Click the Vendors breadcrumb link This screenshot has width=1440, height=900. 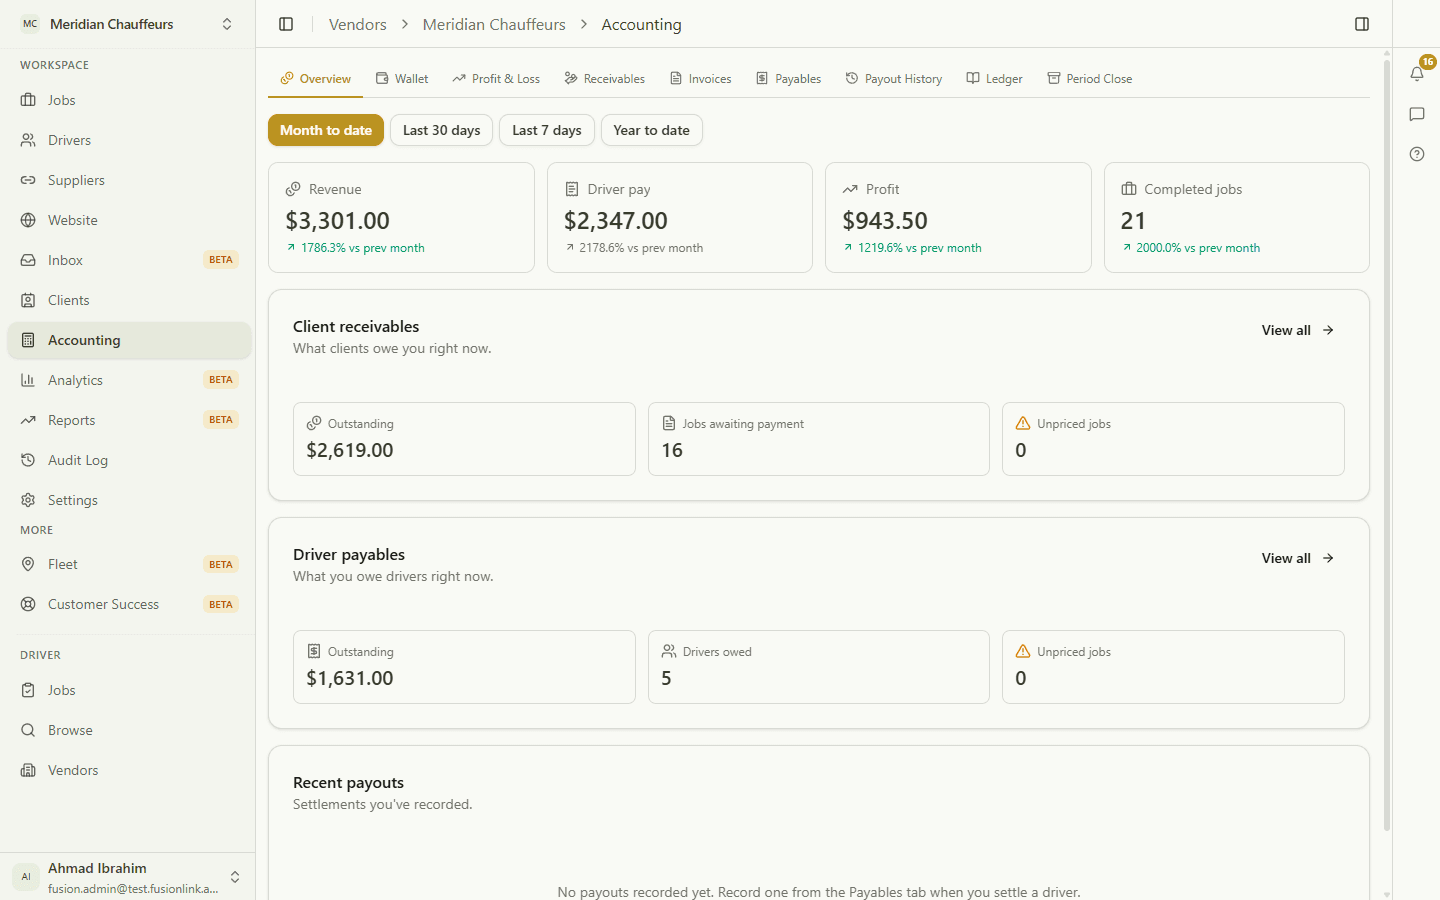[x=357, y=24]
